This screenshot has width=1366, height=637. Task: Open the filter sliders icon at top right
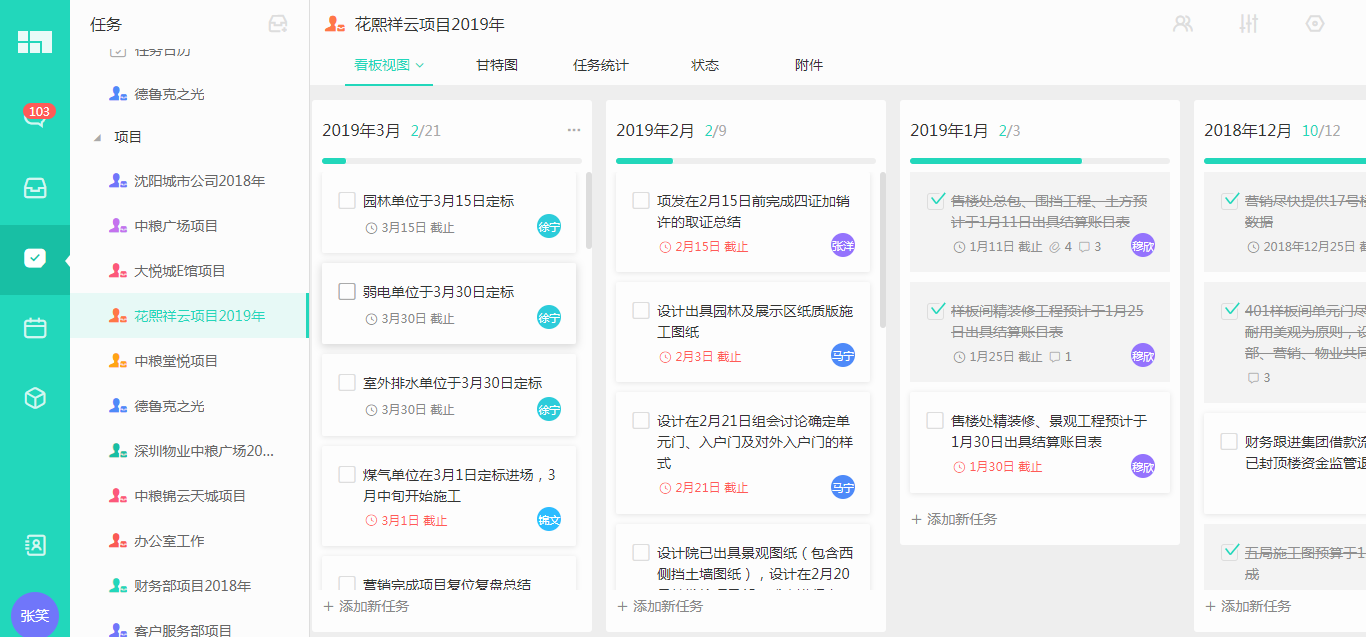click(x=1248, y=24)
